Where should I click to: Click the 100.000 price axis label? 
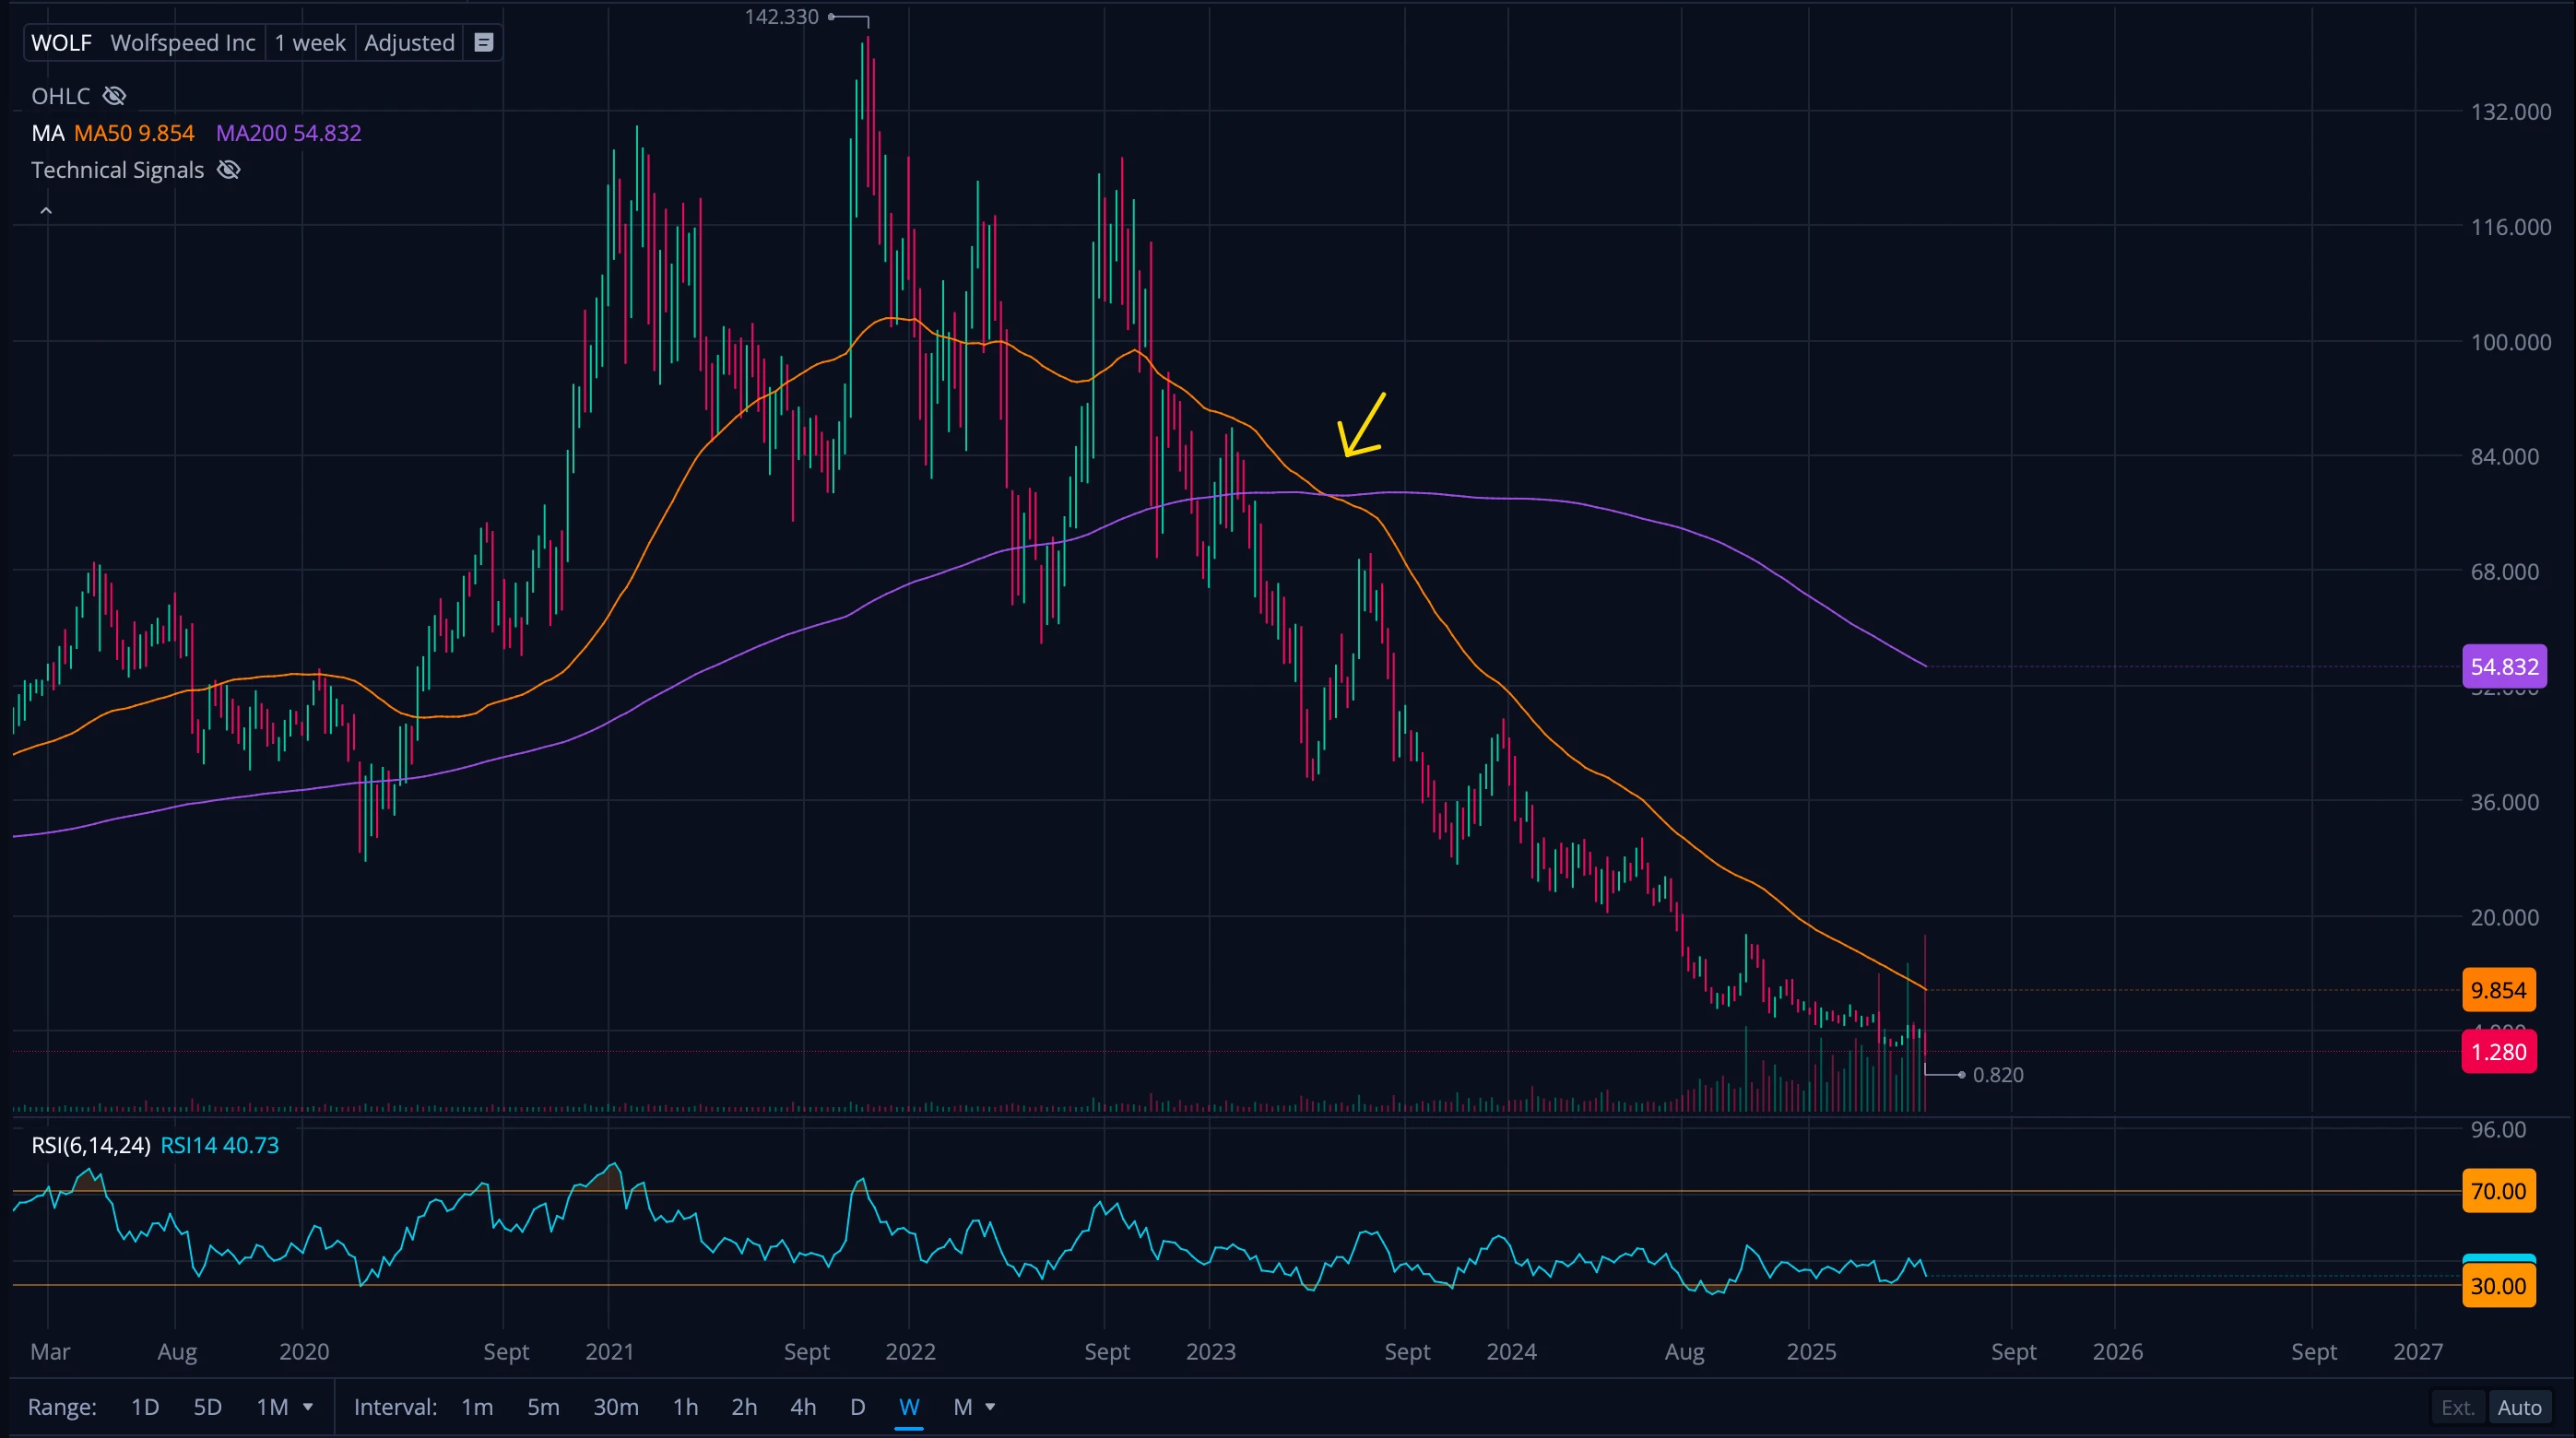[2510, 342]
